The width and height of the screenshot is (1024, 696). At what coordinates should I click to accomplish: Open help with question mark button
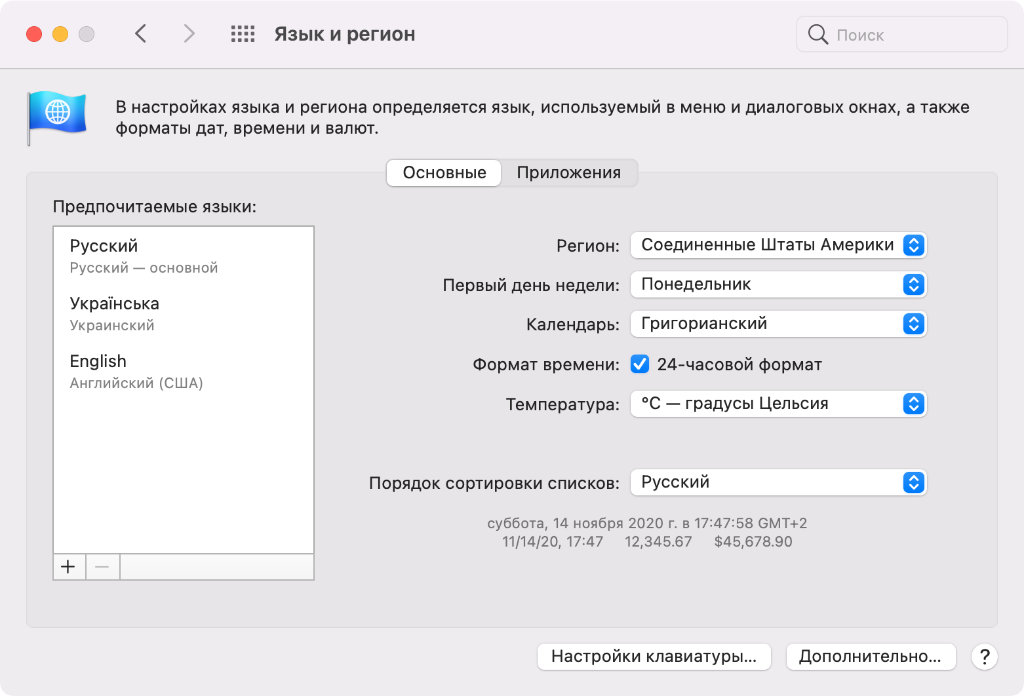[984, 657]
